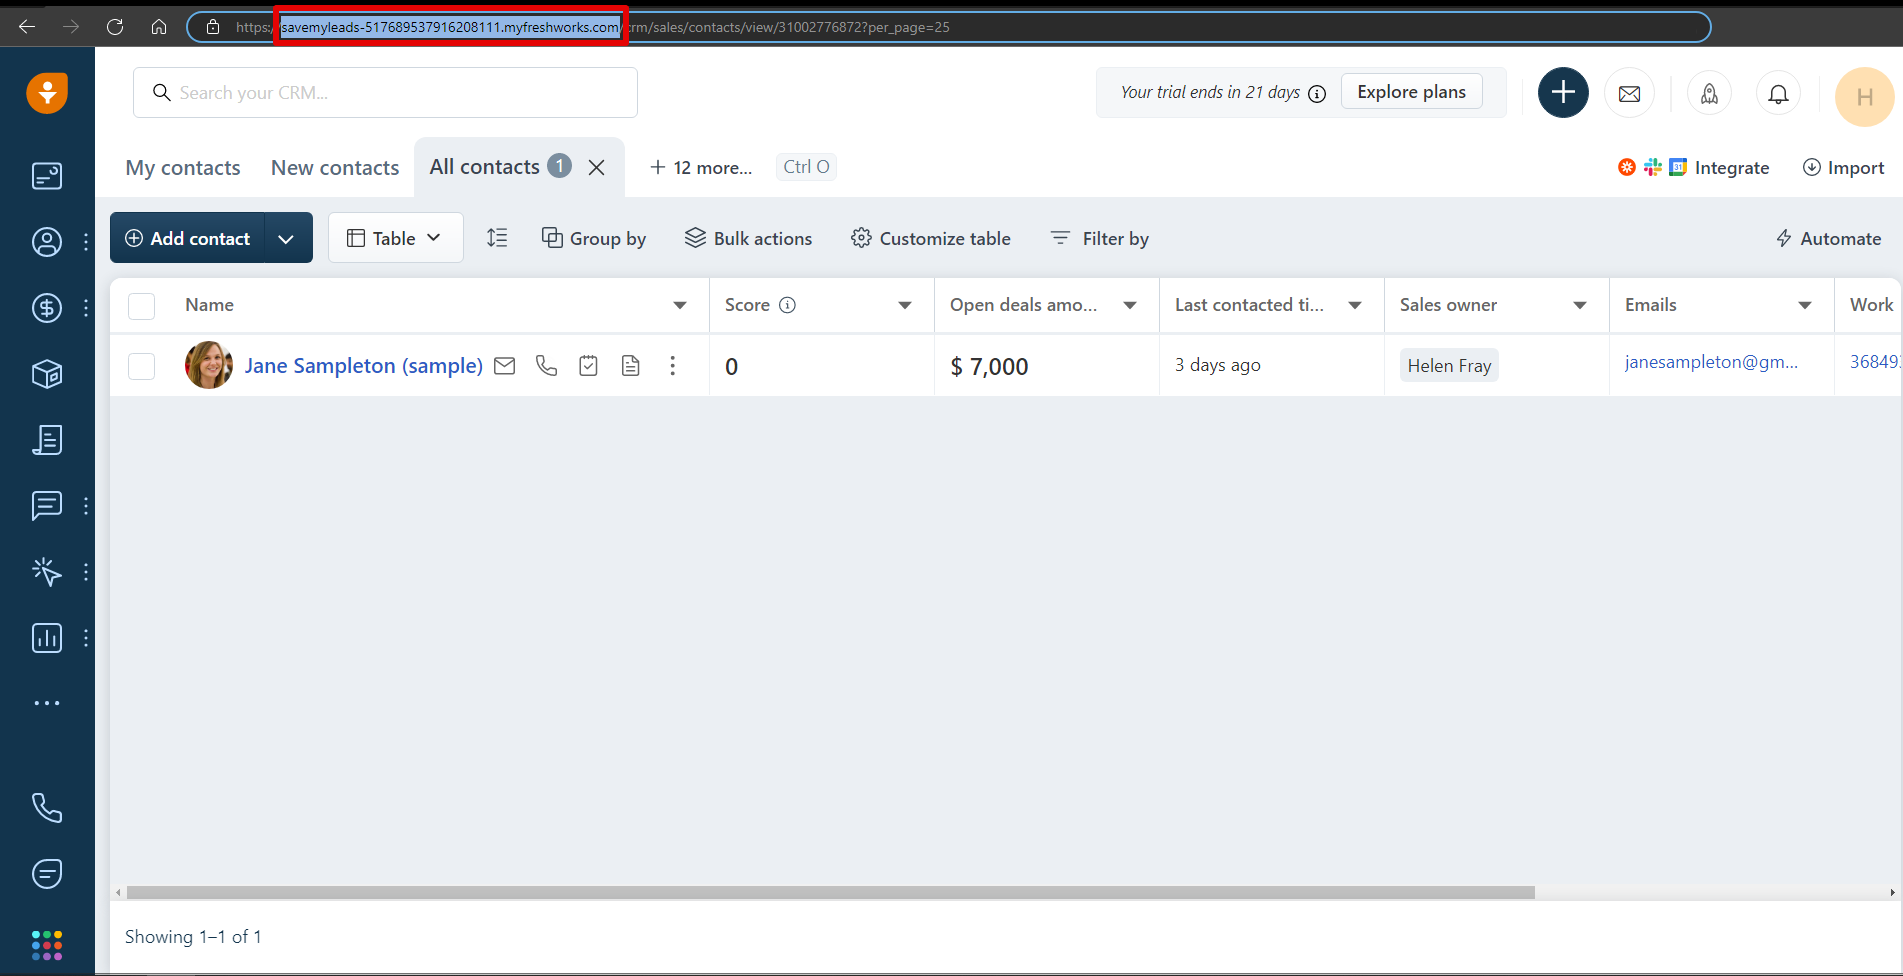Open Integrate options
The width and height of the screenshot is (1903, 976).
(1694, 167)
